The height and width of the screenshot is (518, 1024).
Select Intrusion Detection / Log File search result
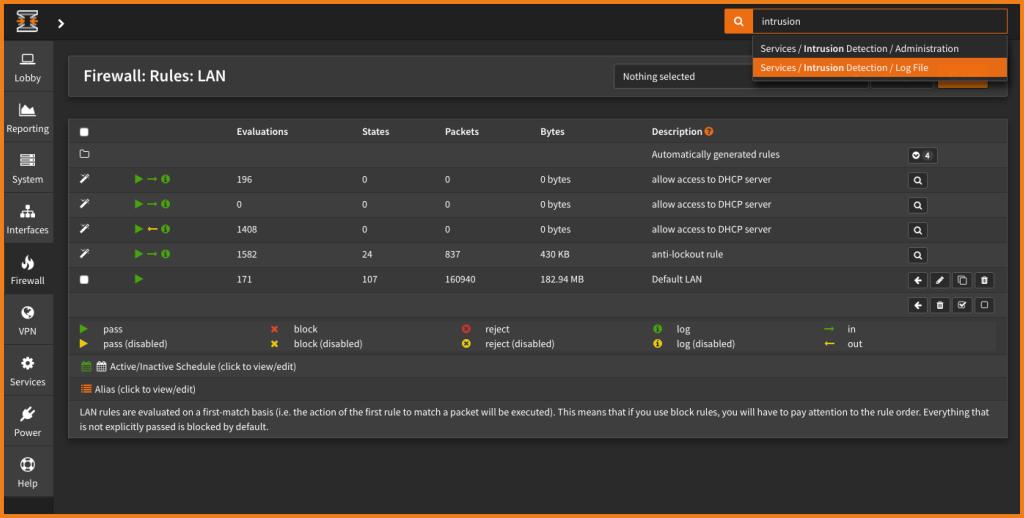click(844, 68)
